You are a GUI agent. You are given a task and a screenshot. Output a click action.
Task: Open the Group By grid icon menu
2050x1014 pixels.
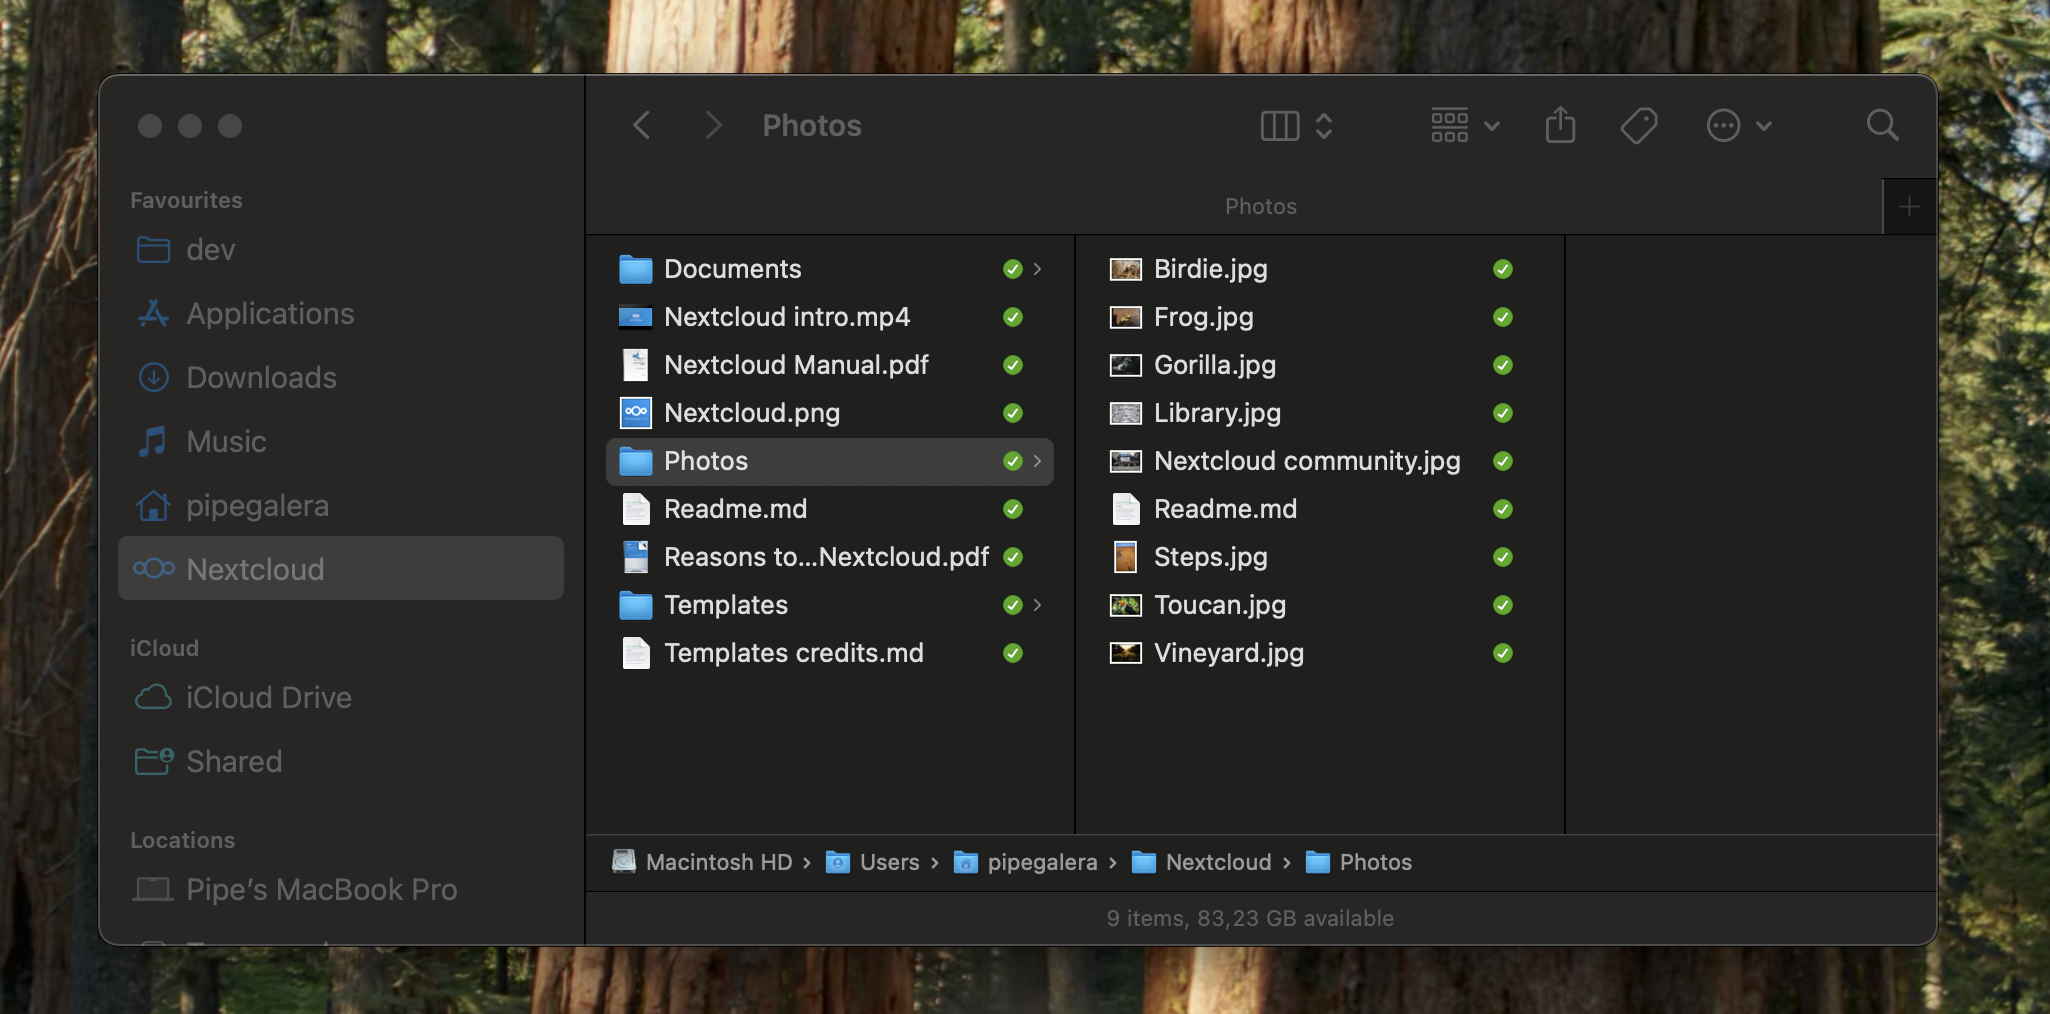[x=1464, y=126]
